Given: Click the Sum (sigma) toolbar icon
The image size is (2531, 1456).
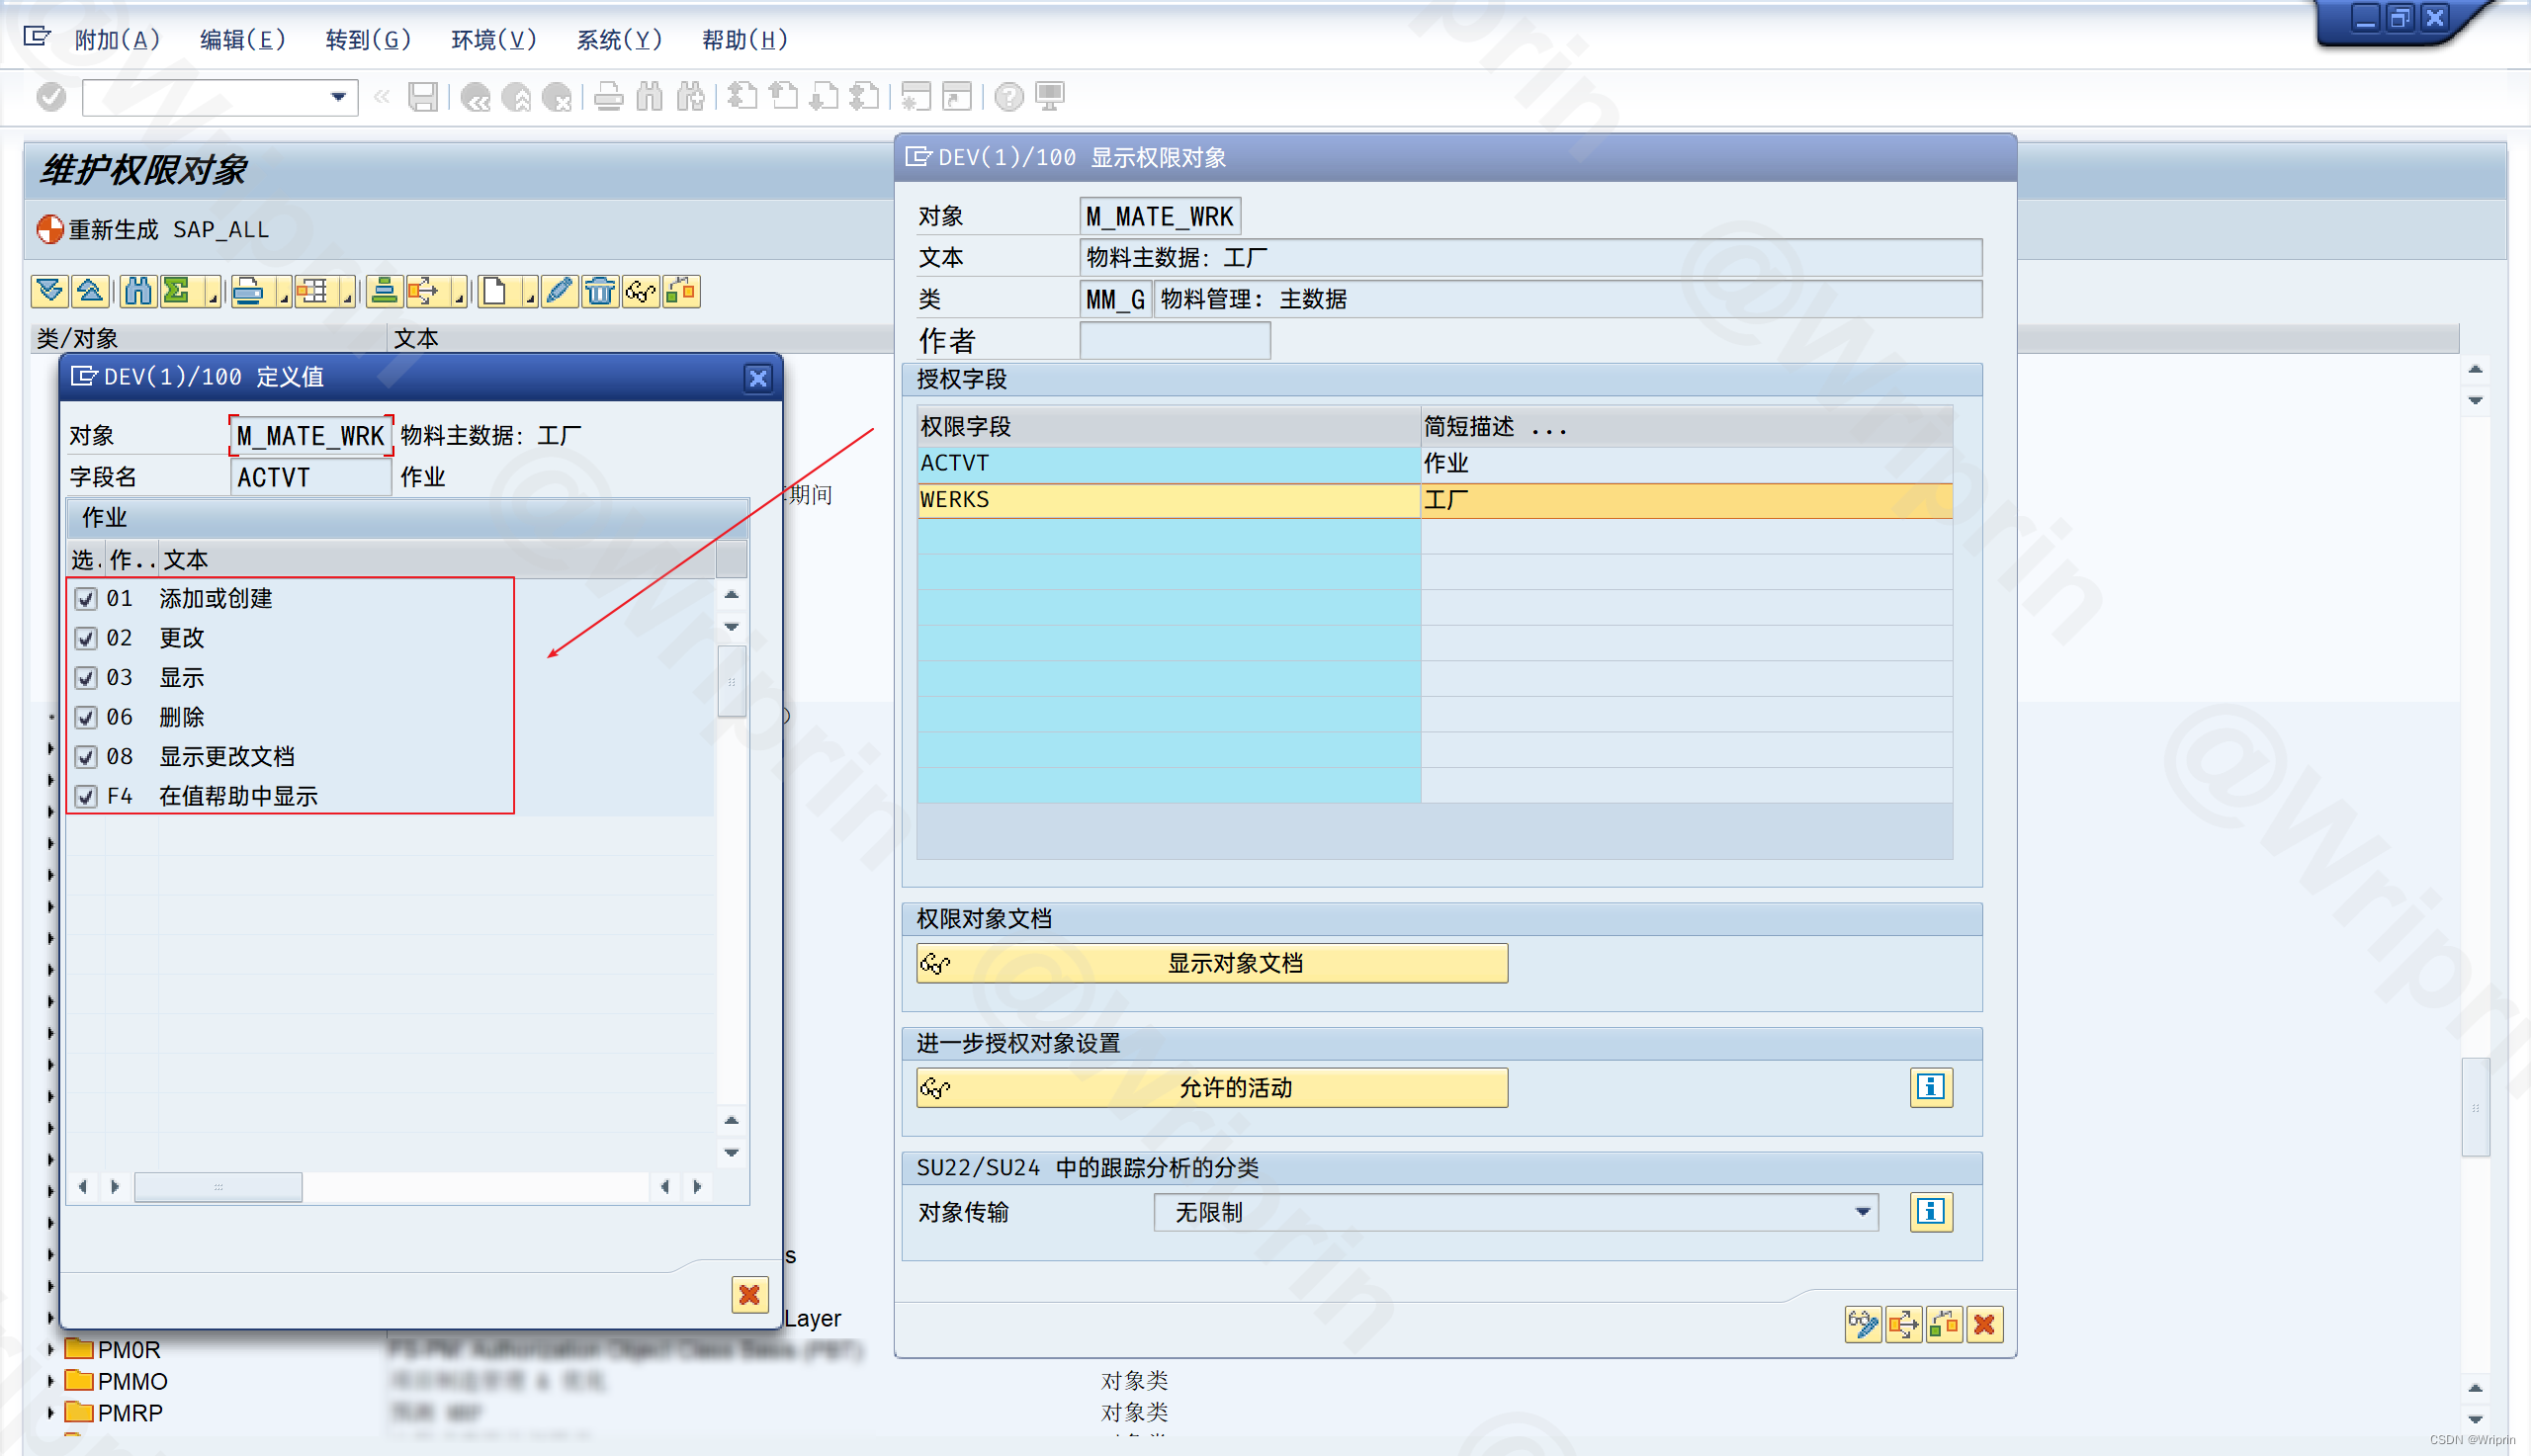Looking at the screenshot, I should coord(175,292).
